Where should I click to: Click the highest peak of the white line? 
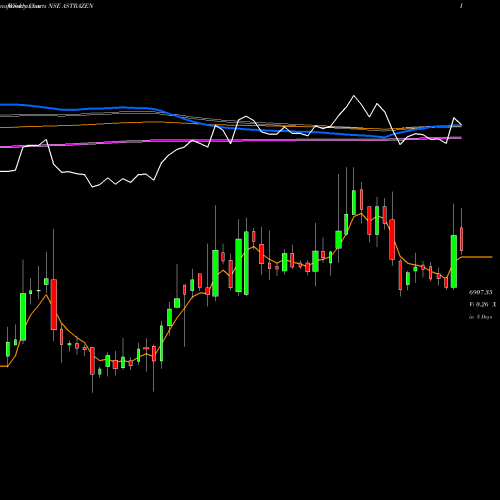point(354,96)
